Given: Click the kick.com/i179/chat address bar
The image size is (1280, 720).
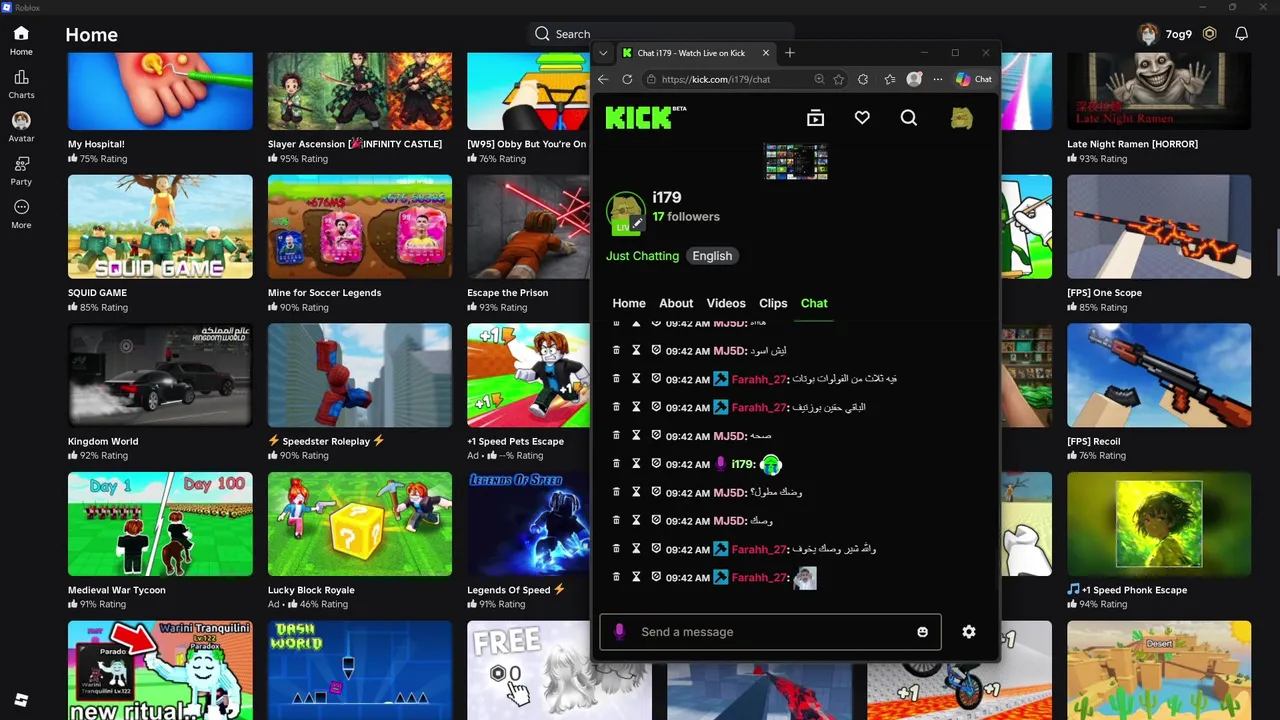Looking at the screenshot, I should (x=716, y=79).
